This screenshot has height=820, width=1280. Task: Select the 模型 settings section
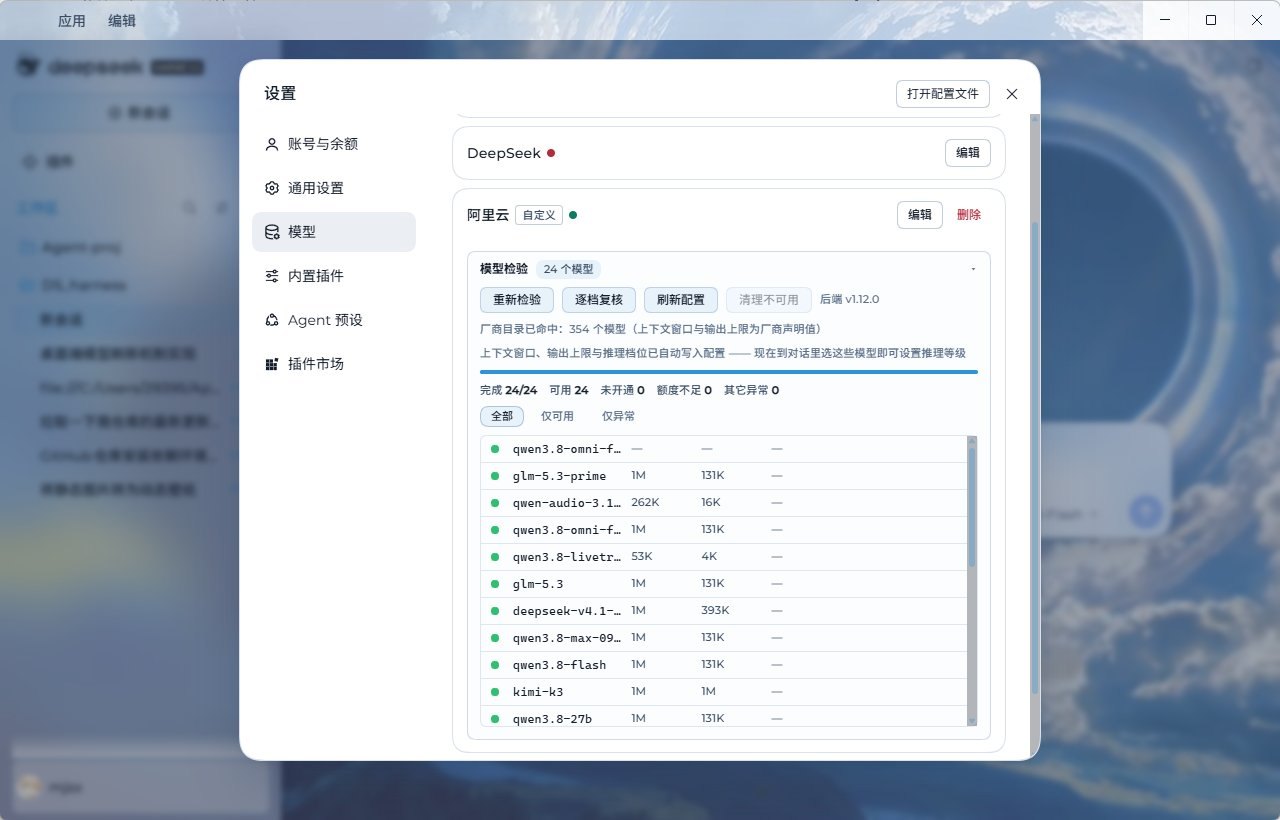pos(334,232)
